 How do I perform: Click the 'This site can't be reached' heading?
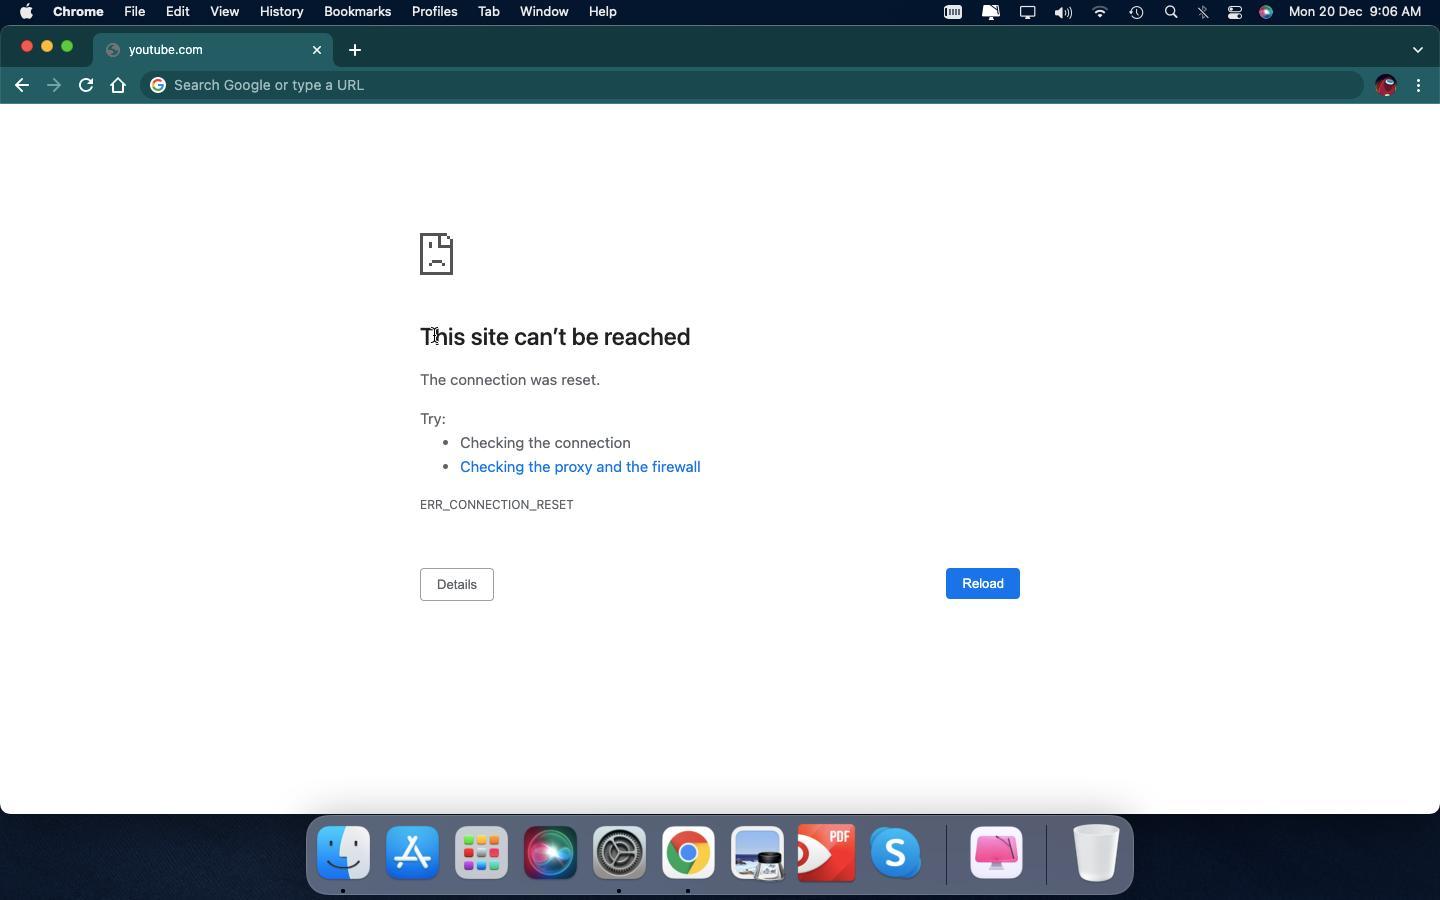coord(555,337)
